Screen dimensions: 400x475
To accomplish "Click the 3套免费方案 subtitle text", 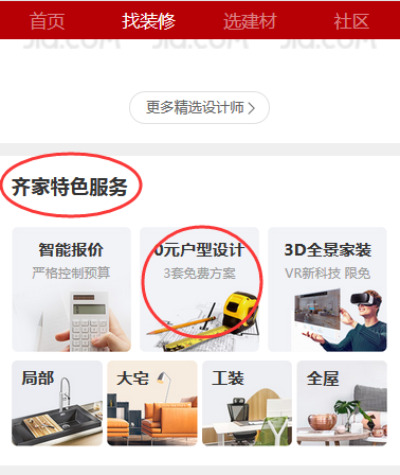I will pos(199,273).
